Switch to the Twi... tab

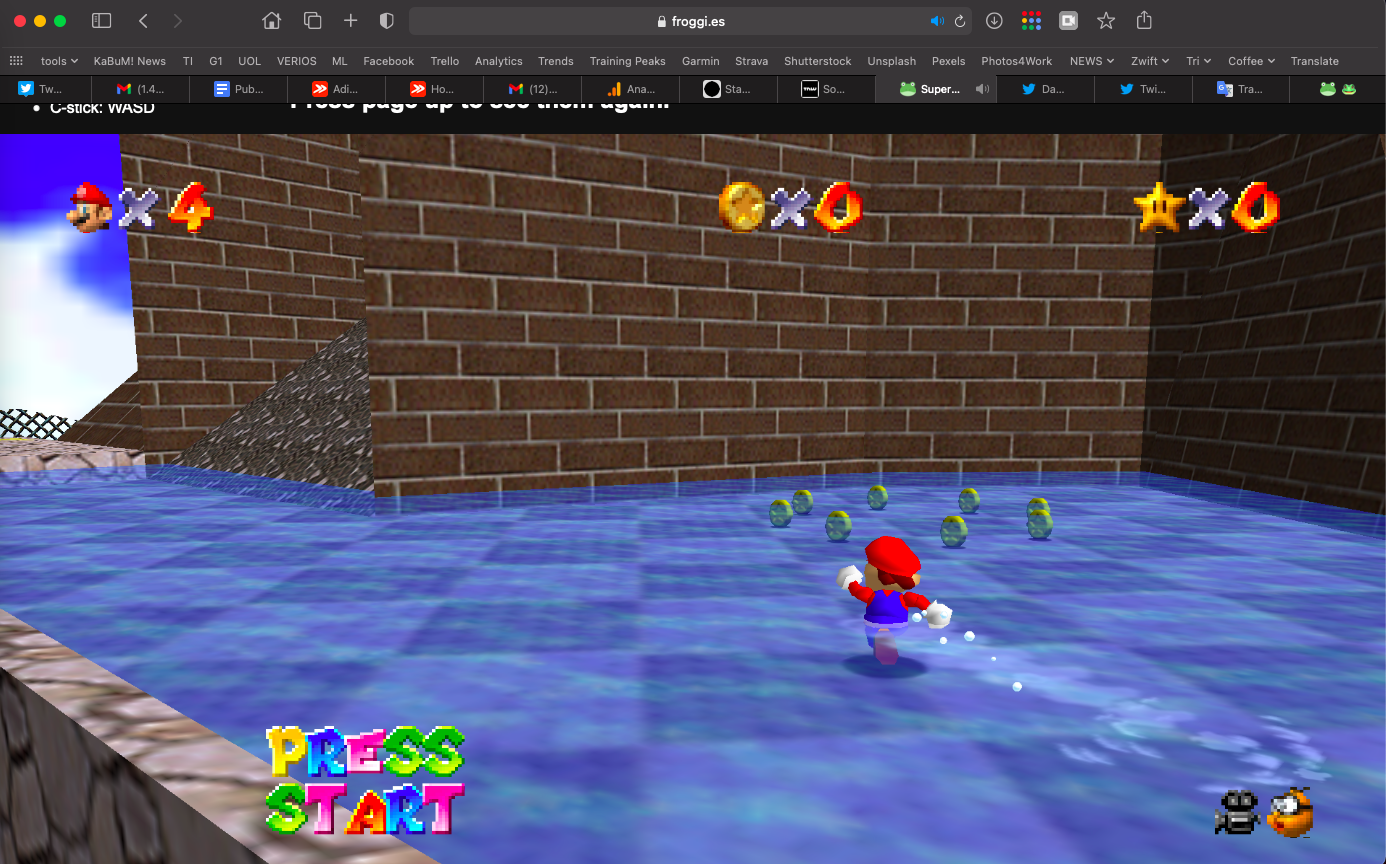tap(1144, 89)
